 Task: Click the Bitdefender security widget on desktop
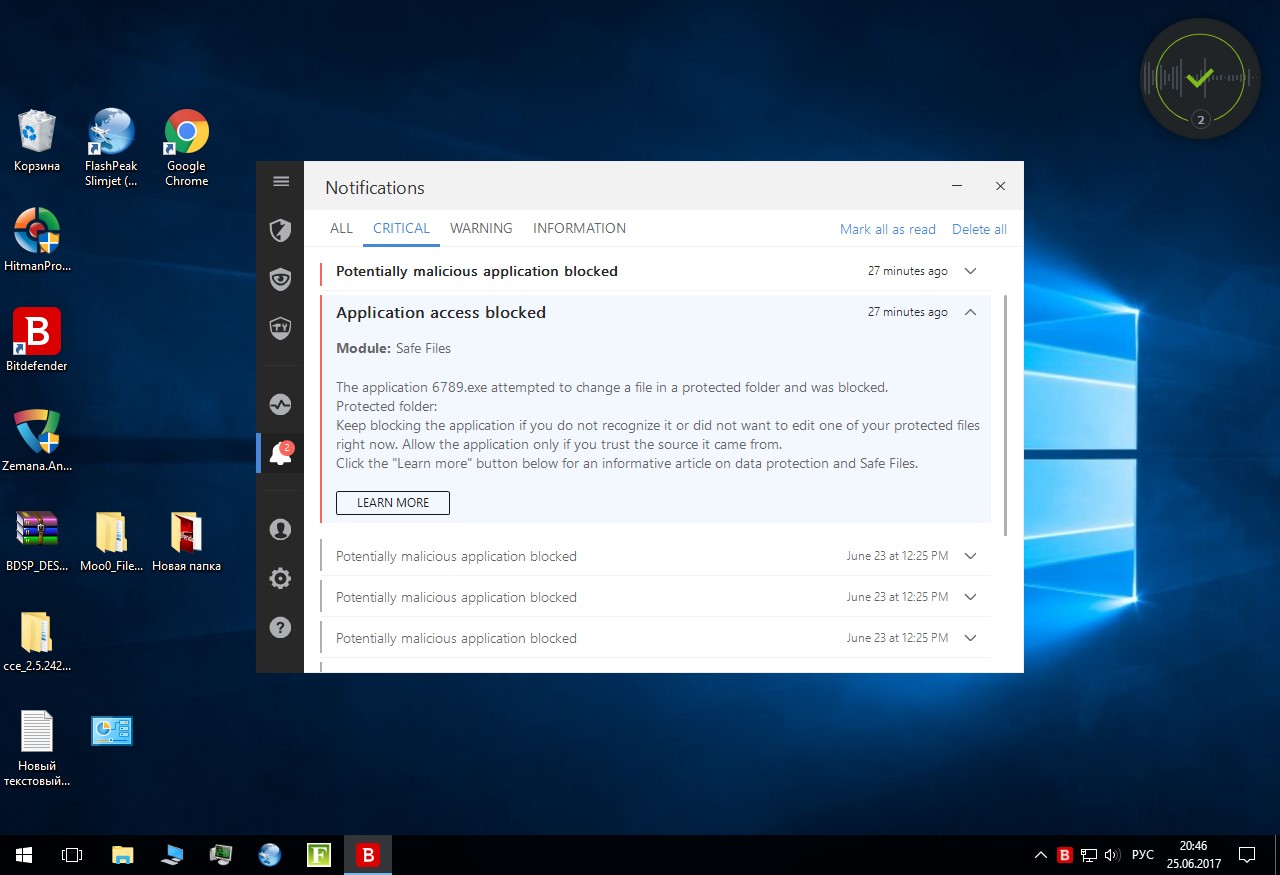(1200, 78)
